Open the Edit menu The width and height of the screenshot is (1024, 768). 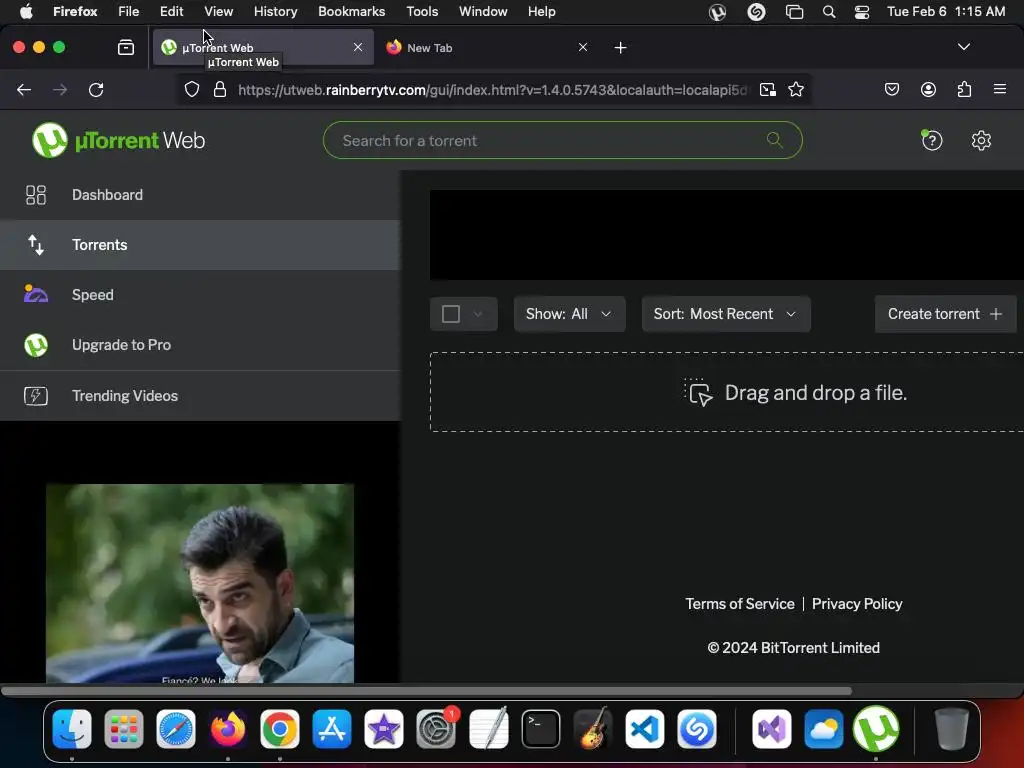pos(172,12)
